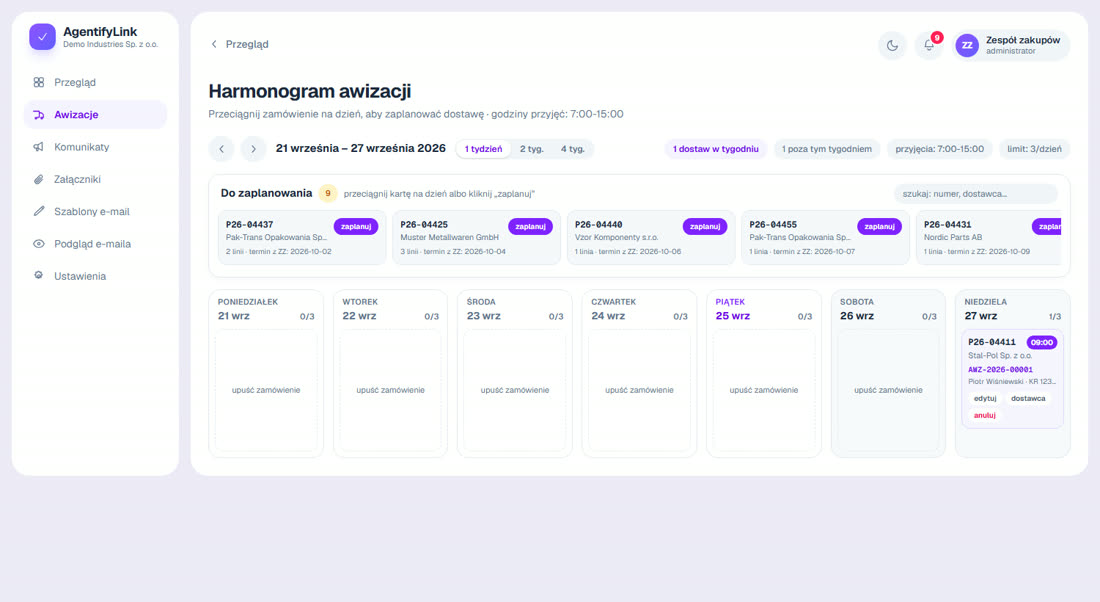1100x602 pixels.
Task: Open the Zespół zakupów user menu
Action: click(1011, 46)
